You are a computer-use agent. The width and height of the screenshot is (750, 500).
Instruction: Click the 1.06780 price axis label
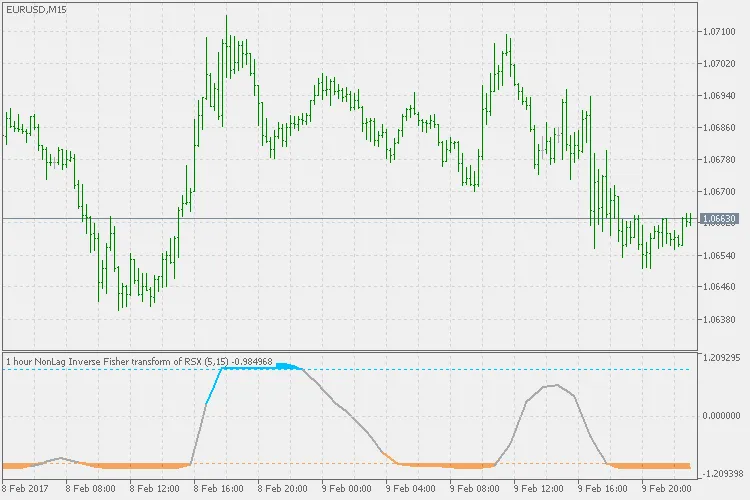click(x=720, y=160)
